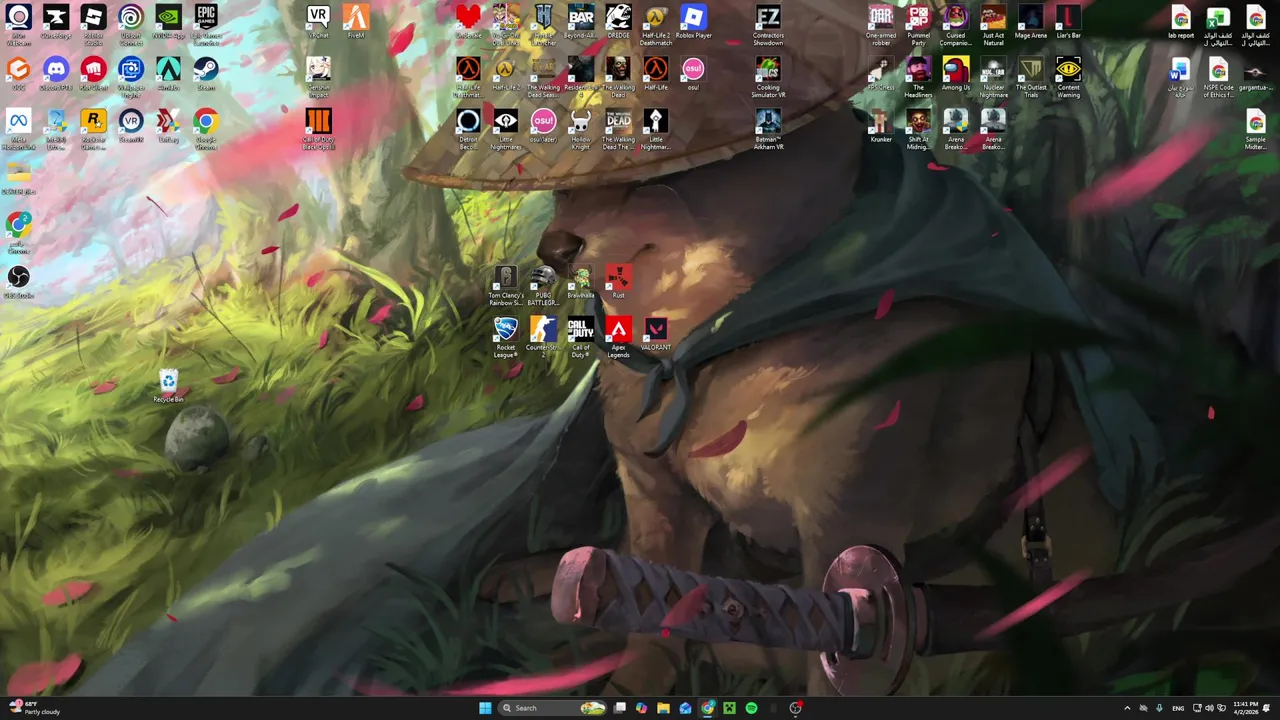
Task: Open Call of Duty Black Ops III
Action: point(318,128)
